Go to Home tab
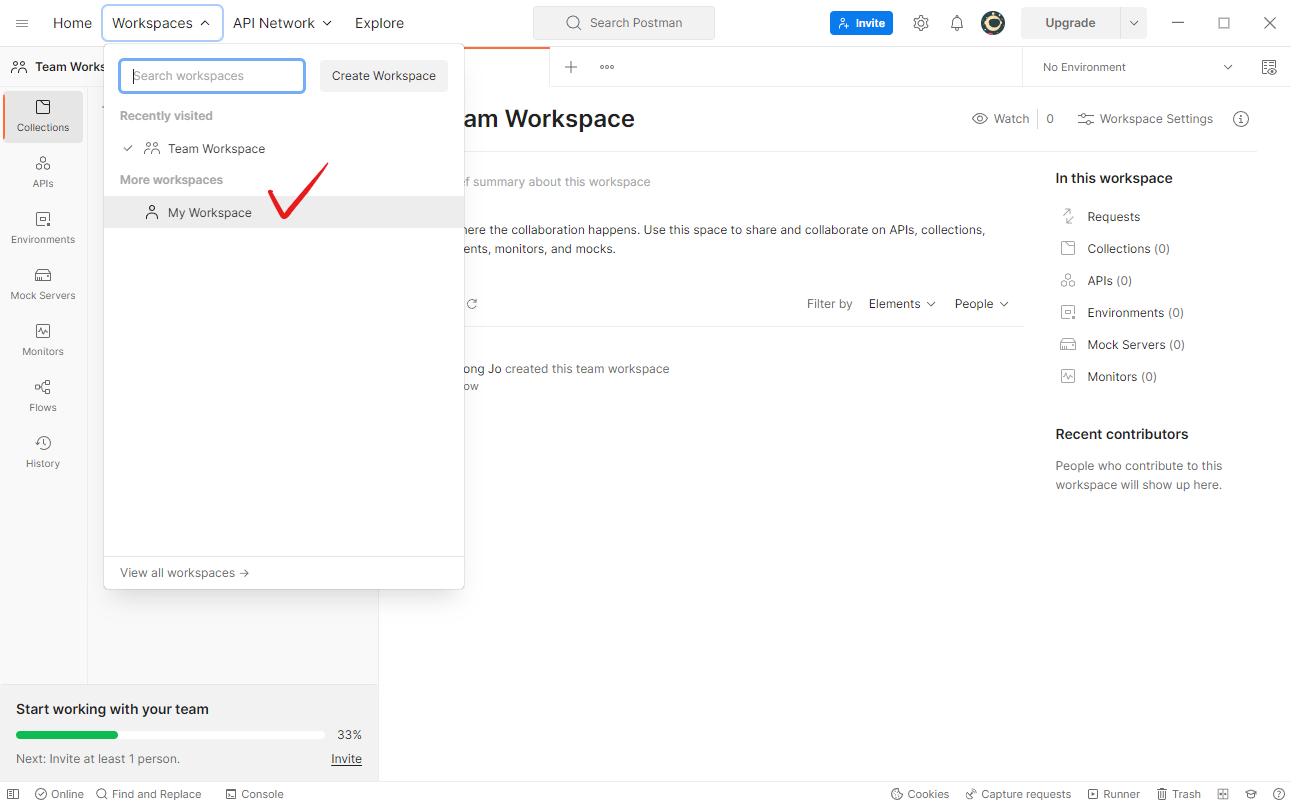 point(72,23)
